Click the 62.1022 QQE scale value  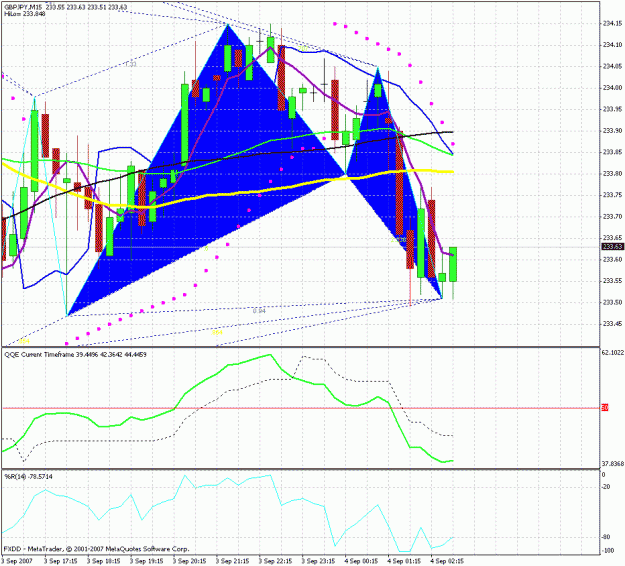click(613, 352)
